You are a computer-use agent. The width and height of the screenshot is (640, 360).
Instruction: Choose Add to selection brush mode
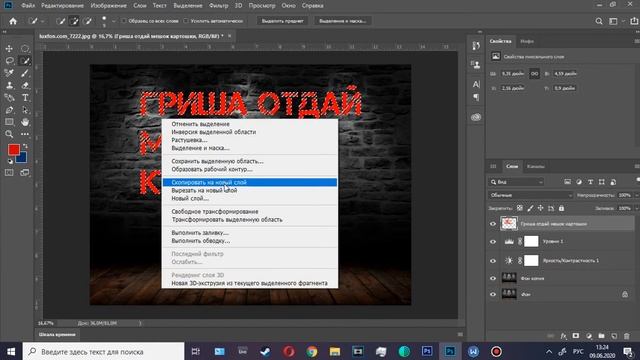tap(74, 21)
